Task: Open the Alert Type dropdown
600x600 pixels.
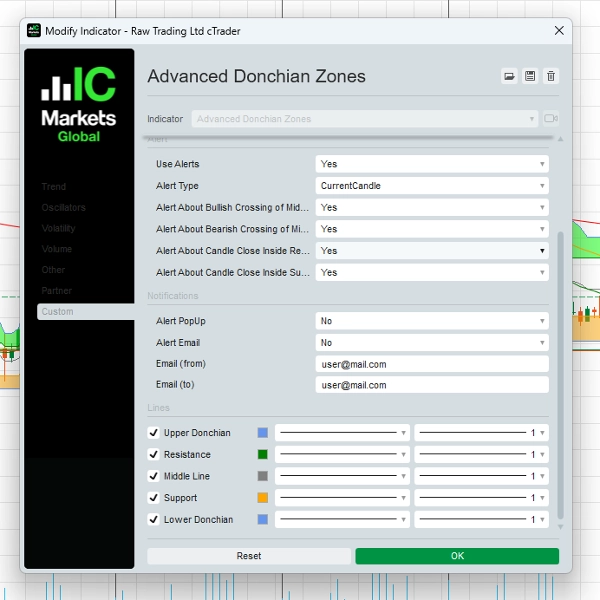Action: pyautogui.click(x=432, y=186)
